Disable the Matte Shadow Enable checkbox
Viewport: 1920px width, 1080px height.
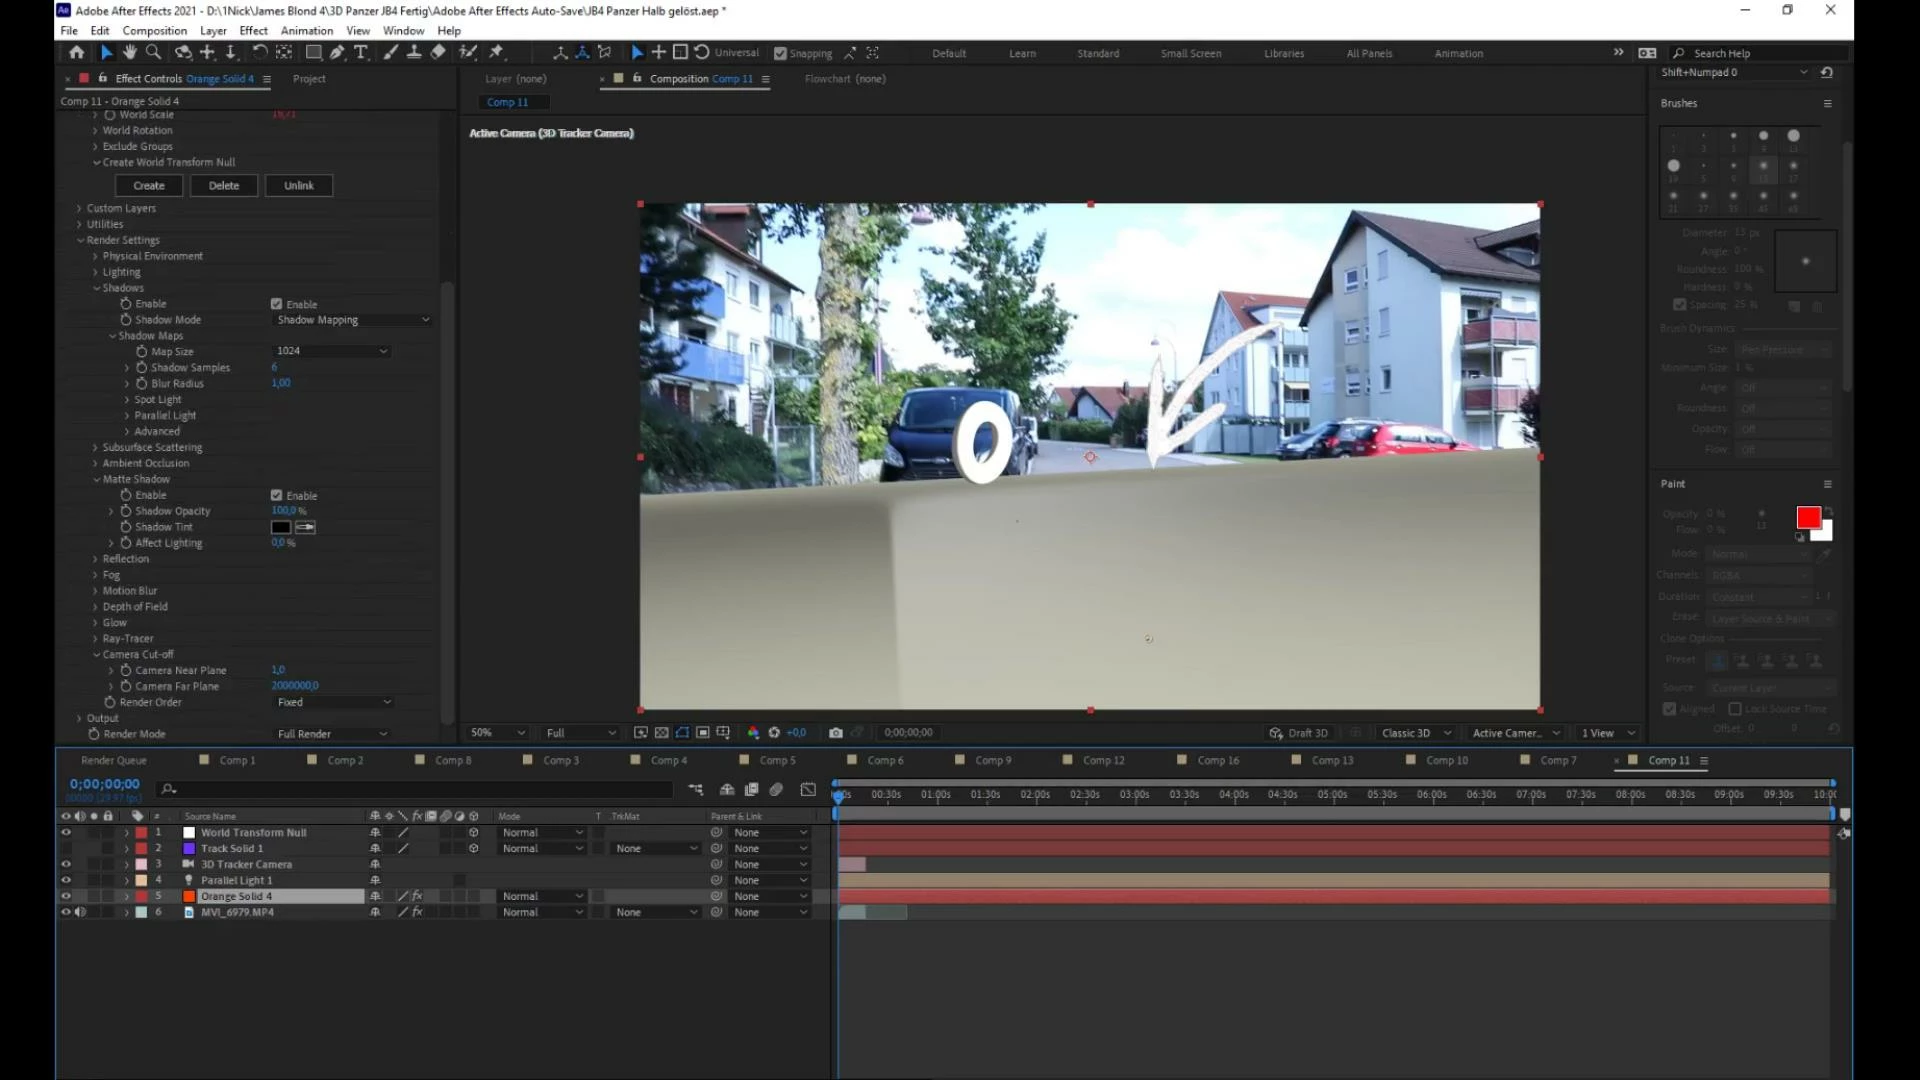point(276,495)
